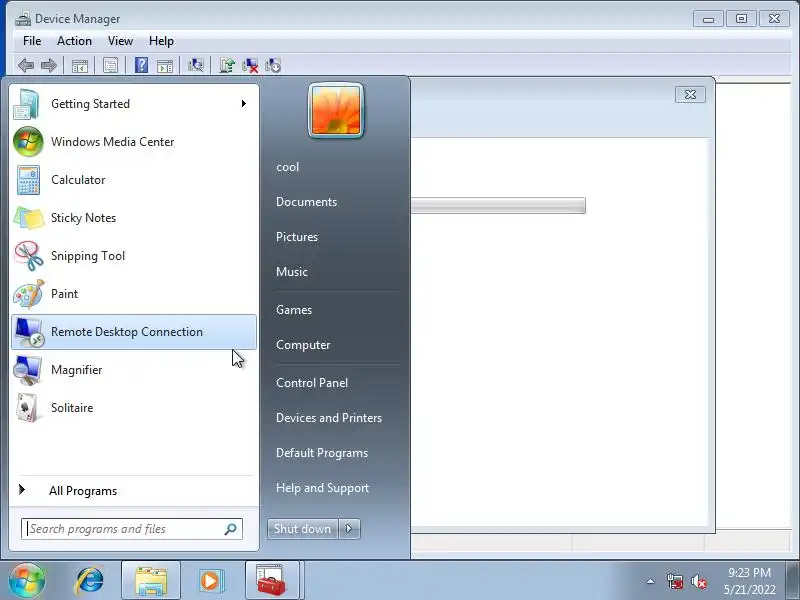800x600 pixels.
Task: Open Windows Explorer folder taskbar icon
Action: tap(151, 581)
